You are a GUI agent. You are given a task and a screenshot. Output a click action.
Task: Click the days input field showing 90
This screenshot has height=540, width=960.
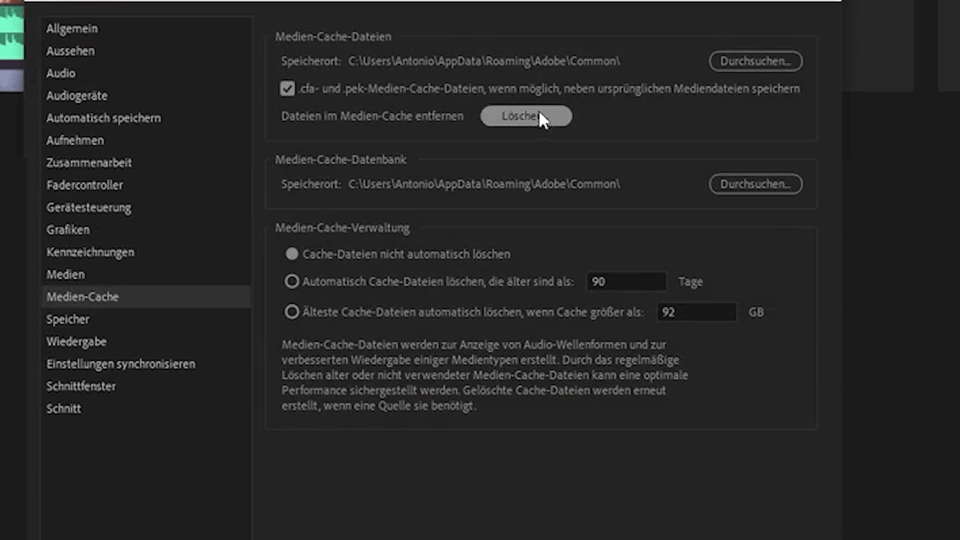pyautogui.click(x=626, y=282)
